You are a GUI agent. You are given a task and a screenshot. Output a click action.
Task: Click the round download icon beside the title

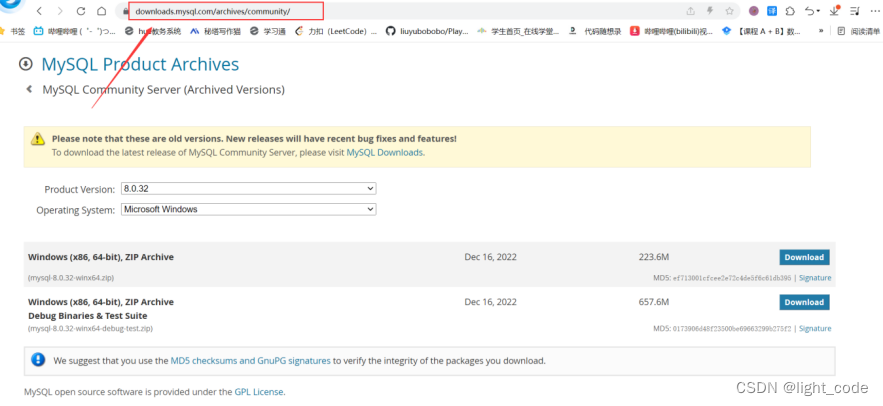(25, 64)
